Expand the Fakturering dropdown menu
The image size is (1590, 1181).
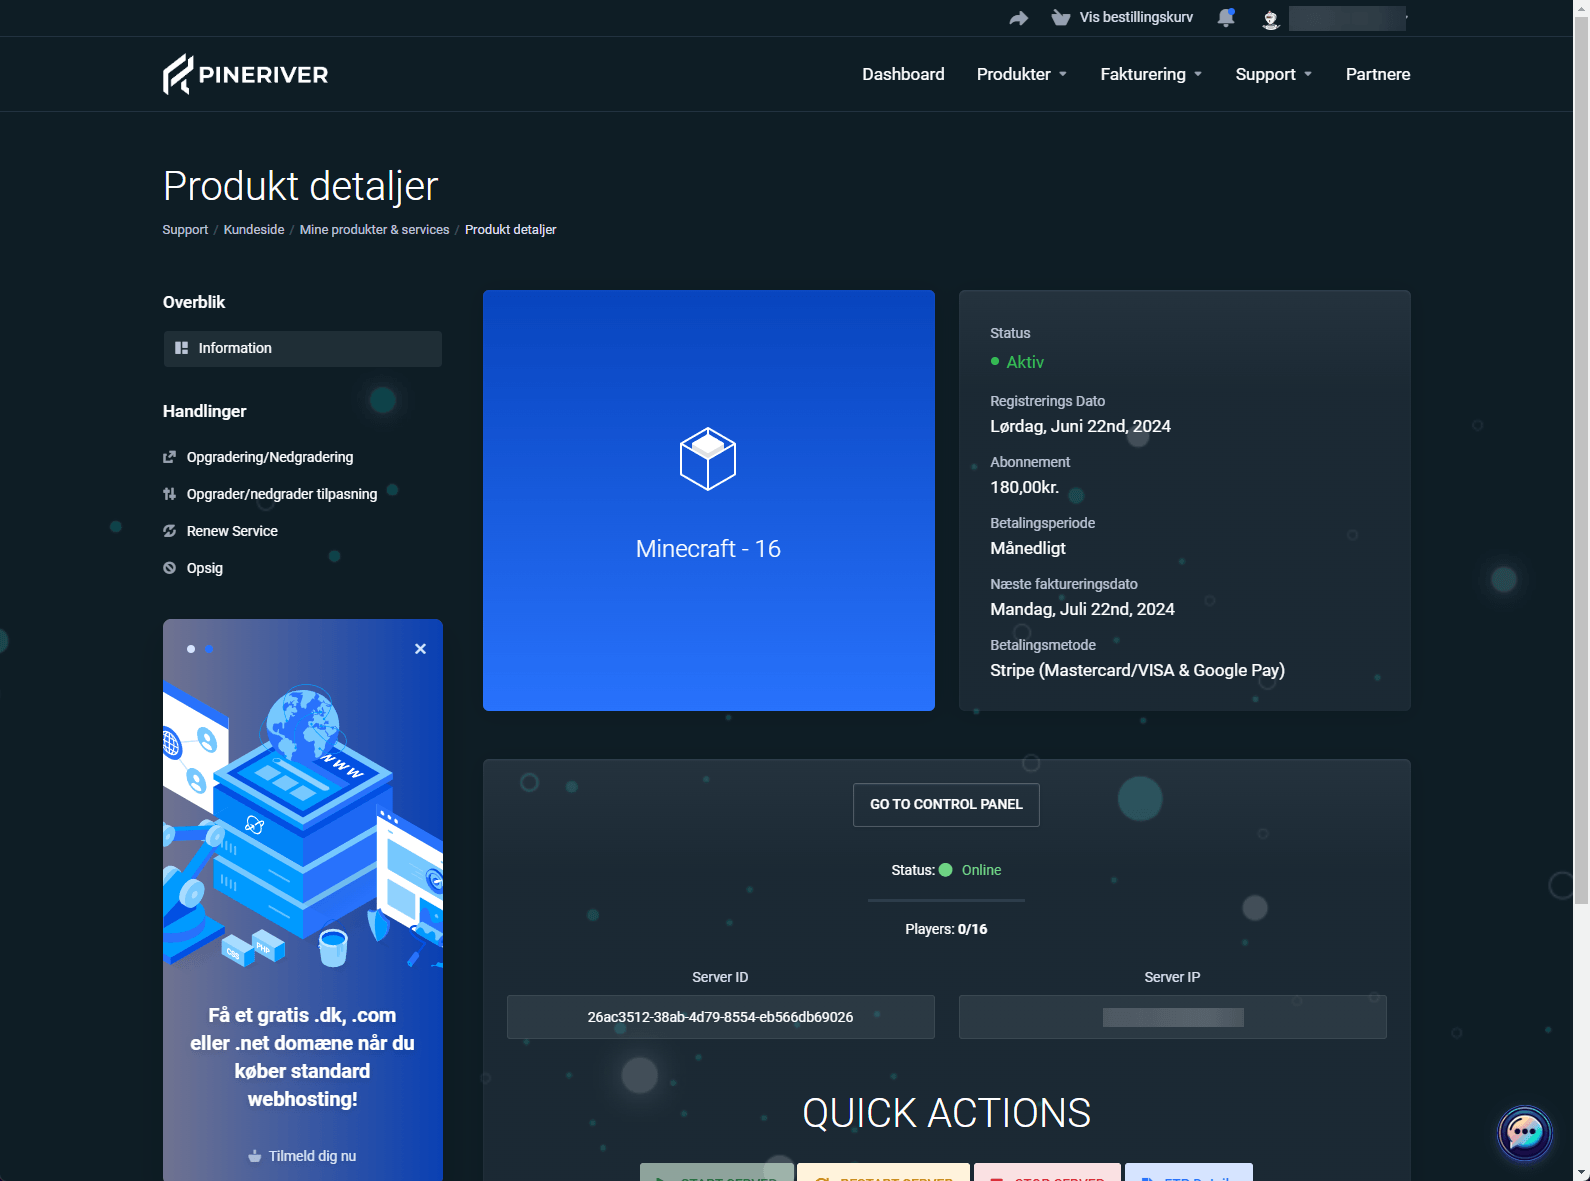[1151, 74]
